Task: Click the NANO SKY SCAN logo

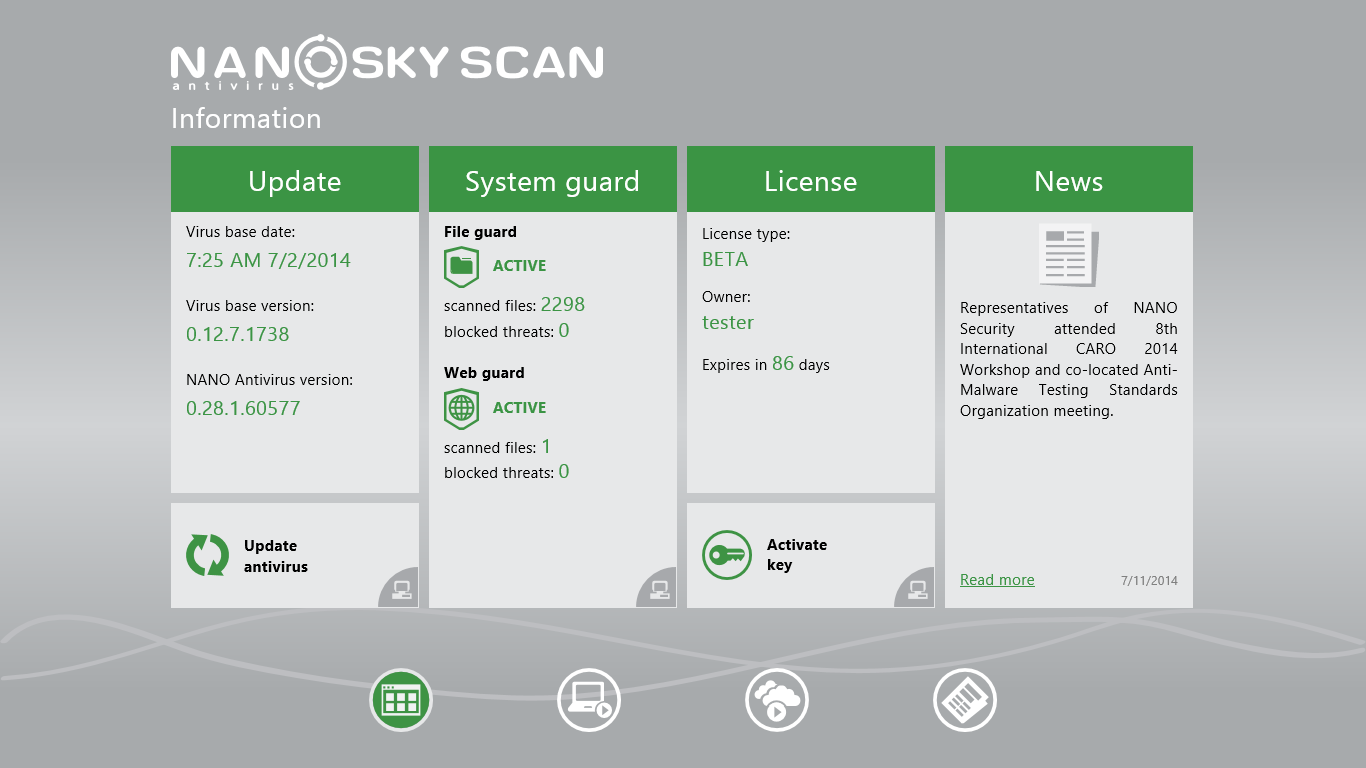Action: click(387, 64)
